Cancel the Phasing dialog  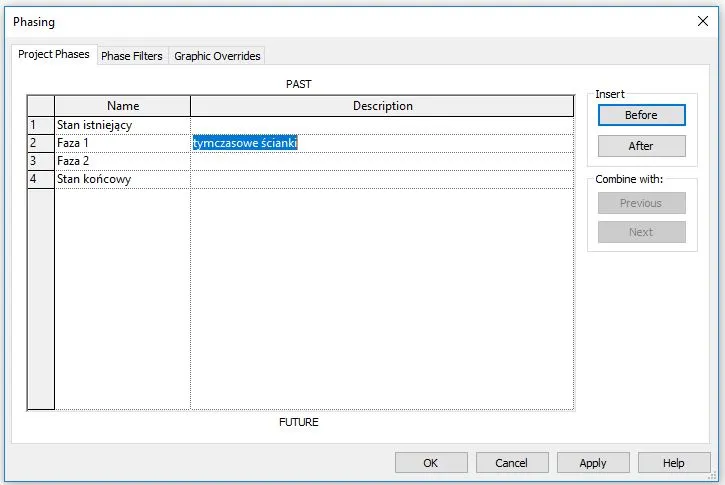click(x=511, y=463)
